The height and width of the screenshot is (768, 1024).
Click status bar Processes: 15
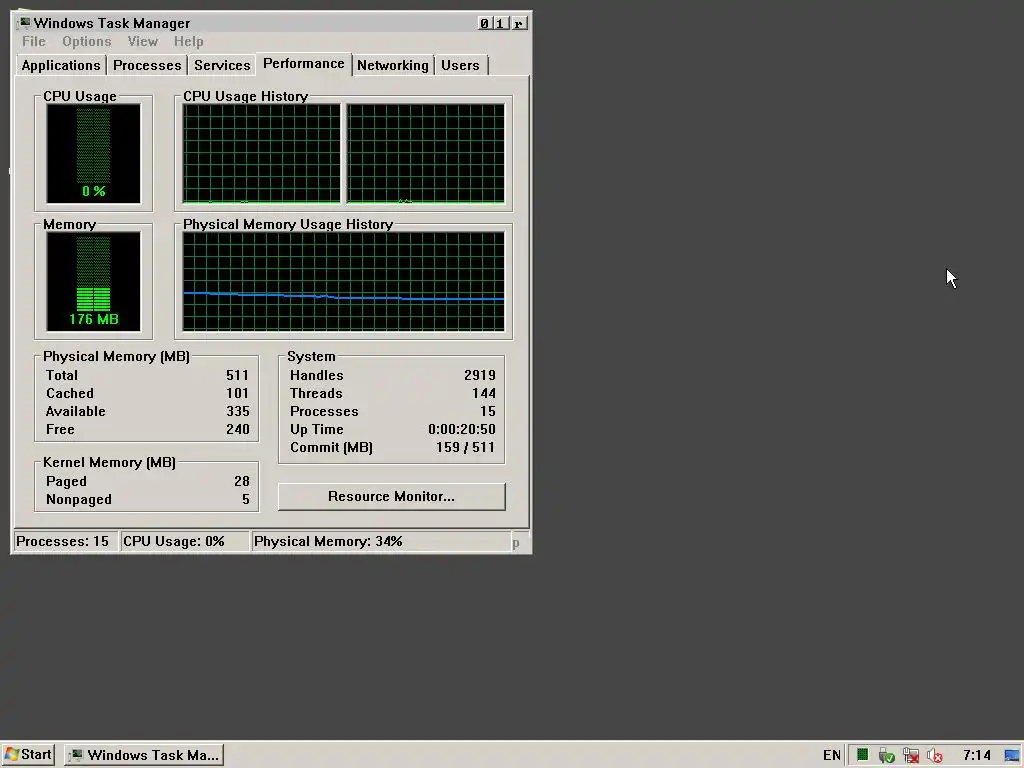(65, 541)
